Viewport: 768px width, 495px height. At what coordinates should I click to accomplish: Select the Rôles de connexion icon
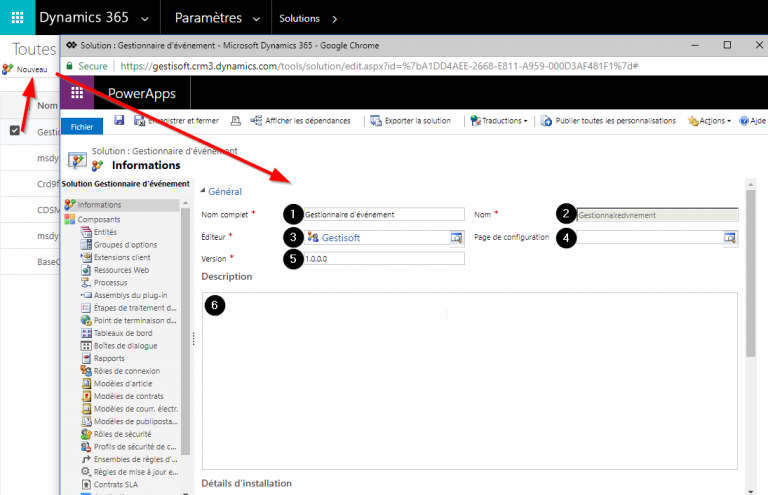(86, 371)
